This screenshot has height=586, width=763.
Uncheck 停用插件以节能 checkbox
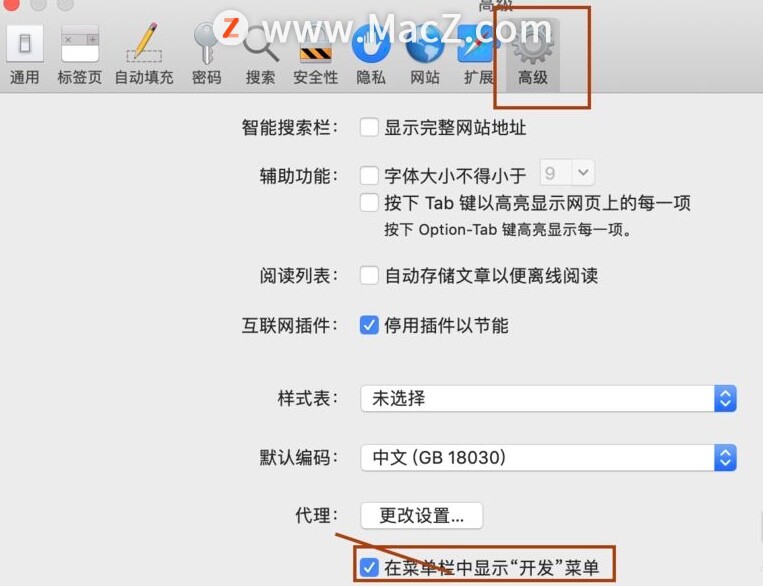(x=369, y=325)
